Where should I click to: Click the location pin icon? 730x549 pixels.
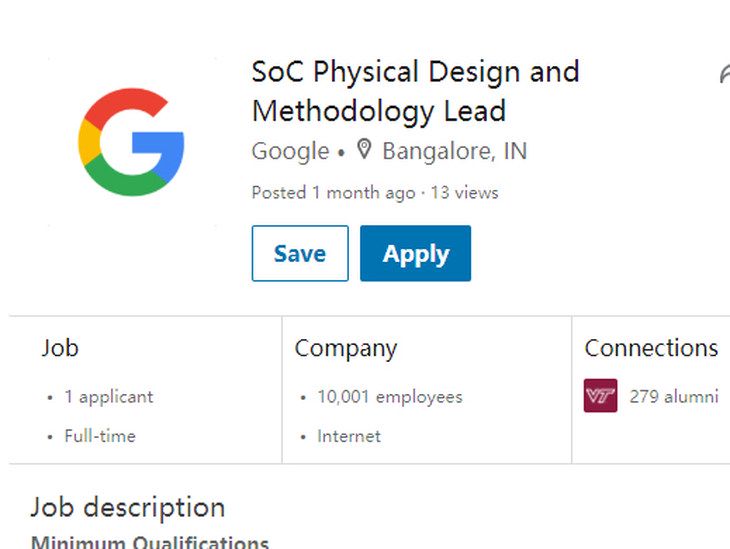pyautogui.click(x=364, y=149)
